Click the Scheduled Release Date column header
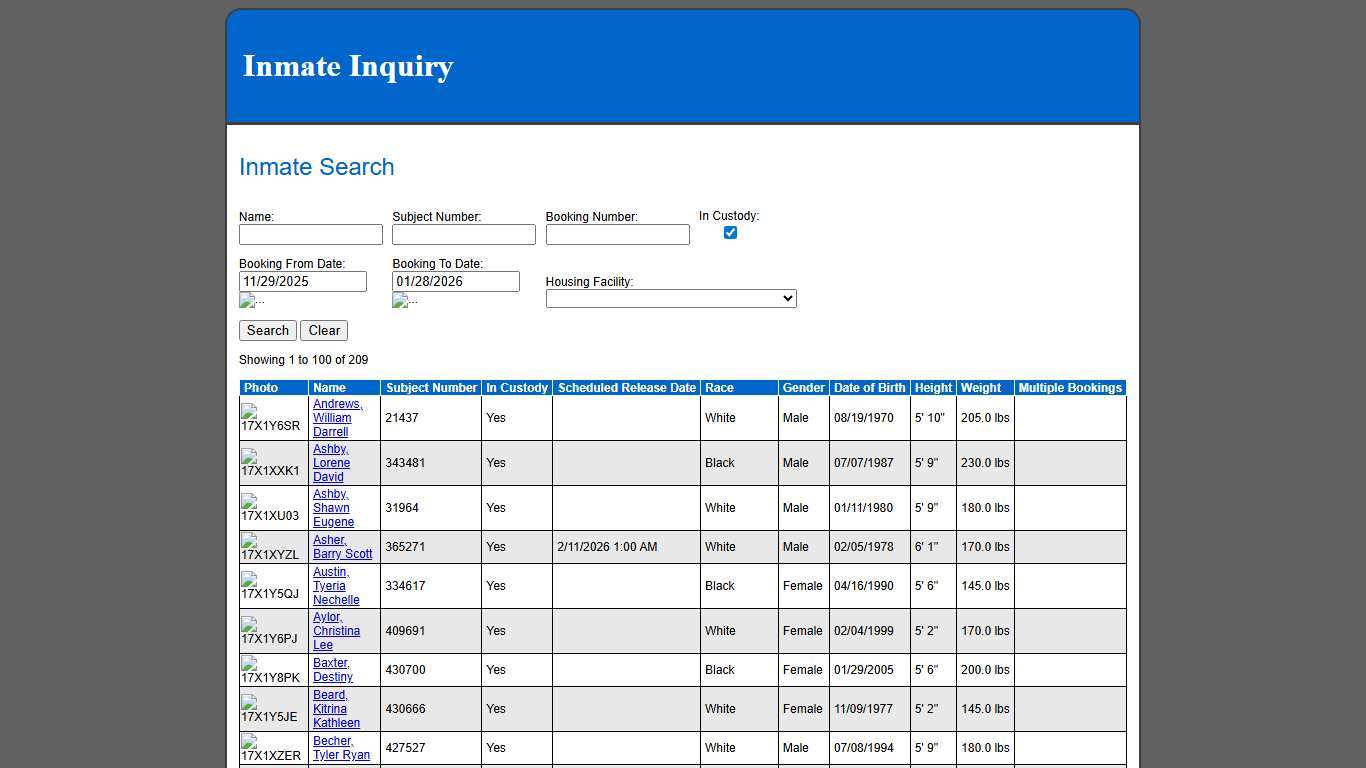1366x768 pixels. tap(626, 388)
